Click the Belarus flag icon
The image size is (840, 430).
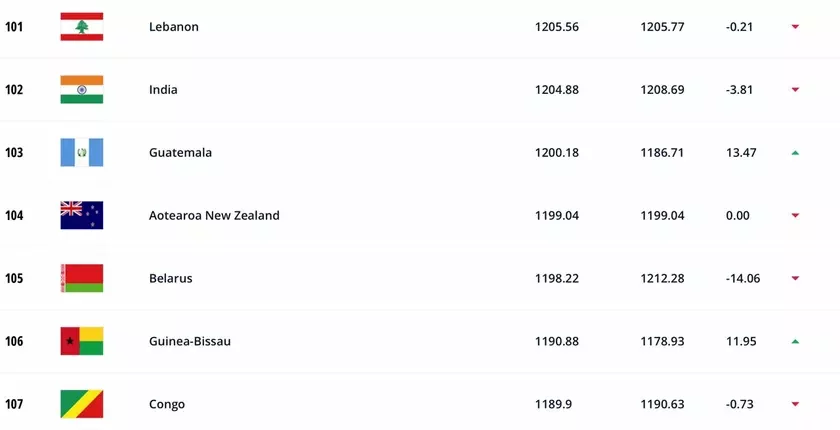[x=81, y=278]
